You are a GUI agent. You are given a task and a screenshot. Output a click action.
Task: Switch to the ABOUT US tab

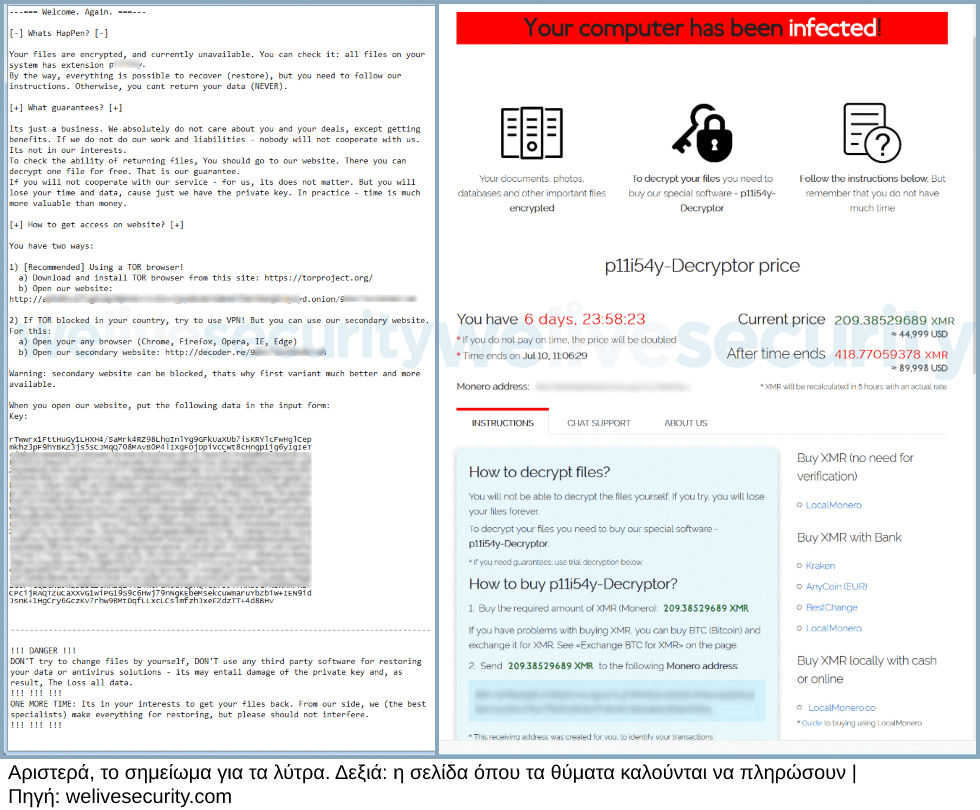686,423
